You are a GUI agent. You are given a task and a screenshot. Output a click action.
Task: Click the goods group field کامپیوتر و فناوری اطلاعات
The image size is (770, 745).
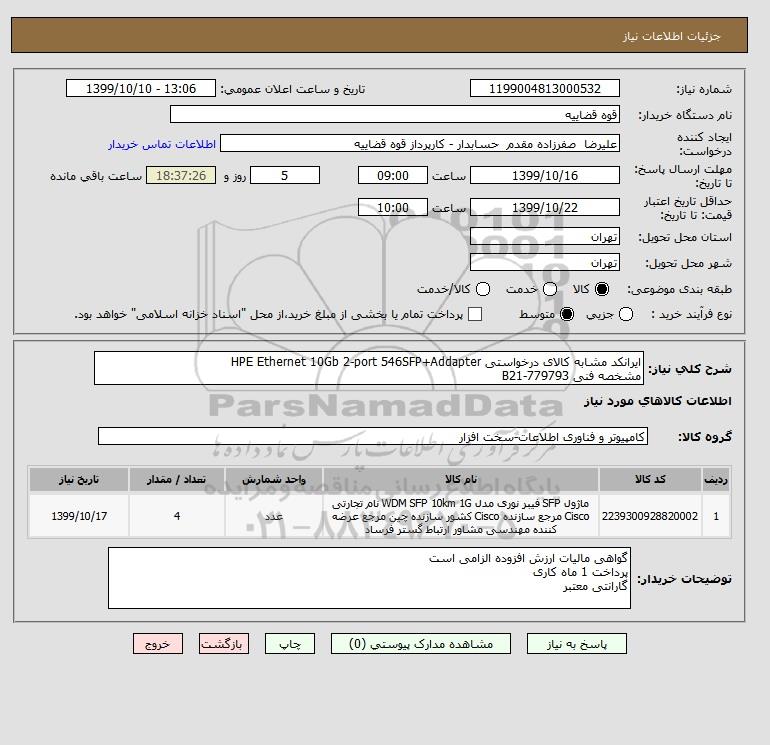pyautogui.click(x=373, y=436)
